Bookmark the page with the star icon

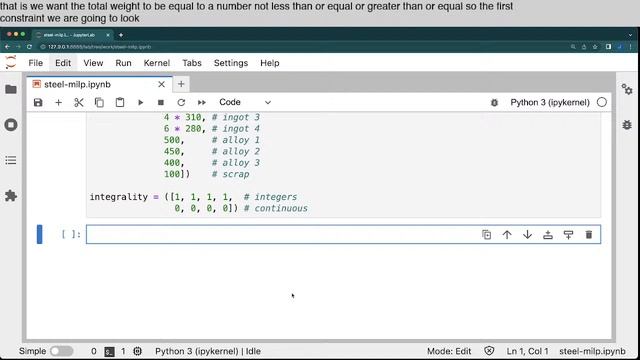595,47
